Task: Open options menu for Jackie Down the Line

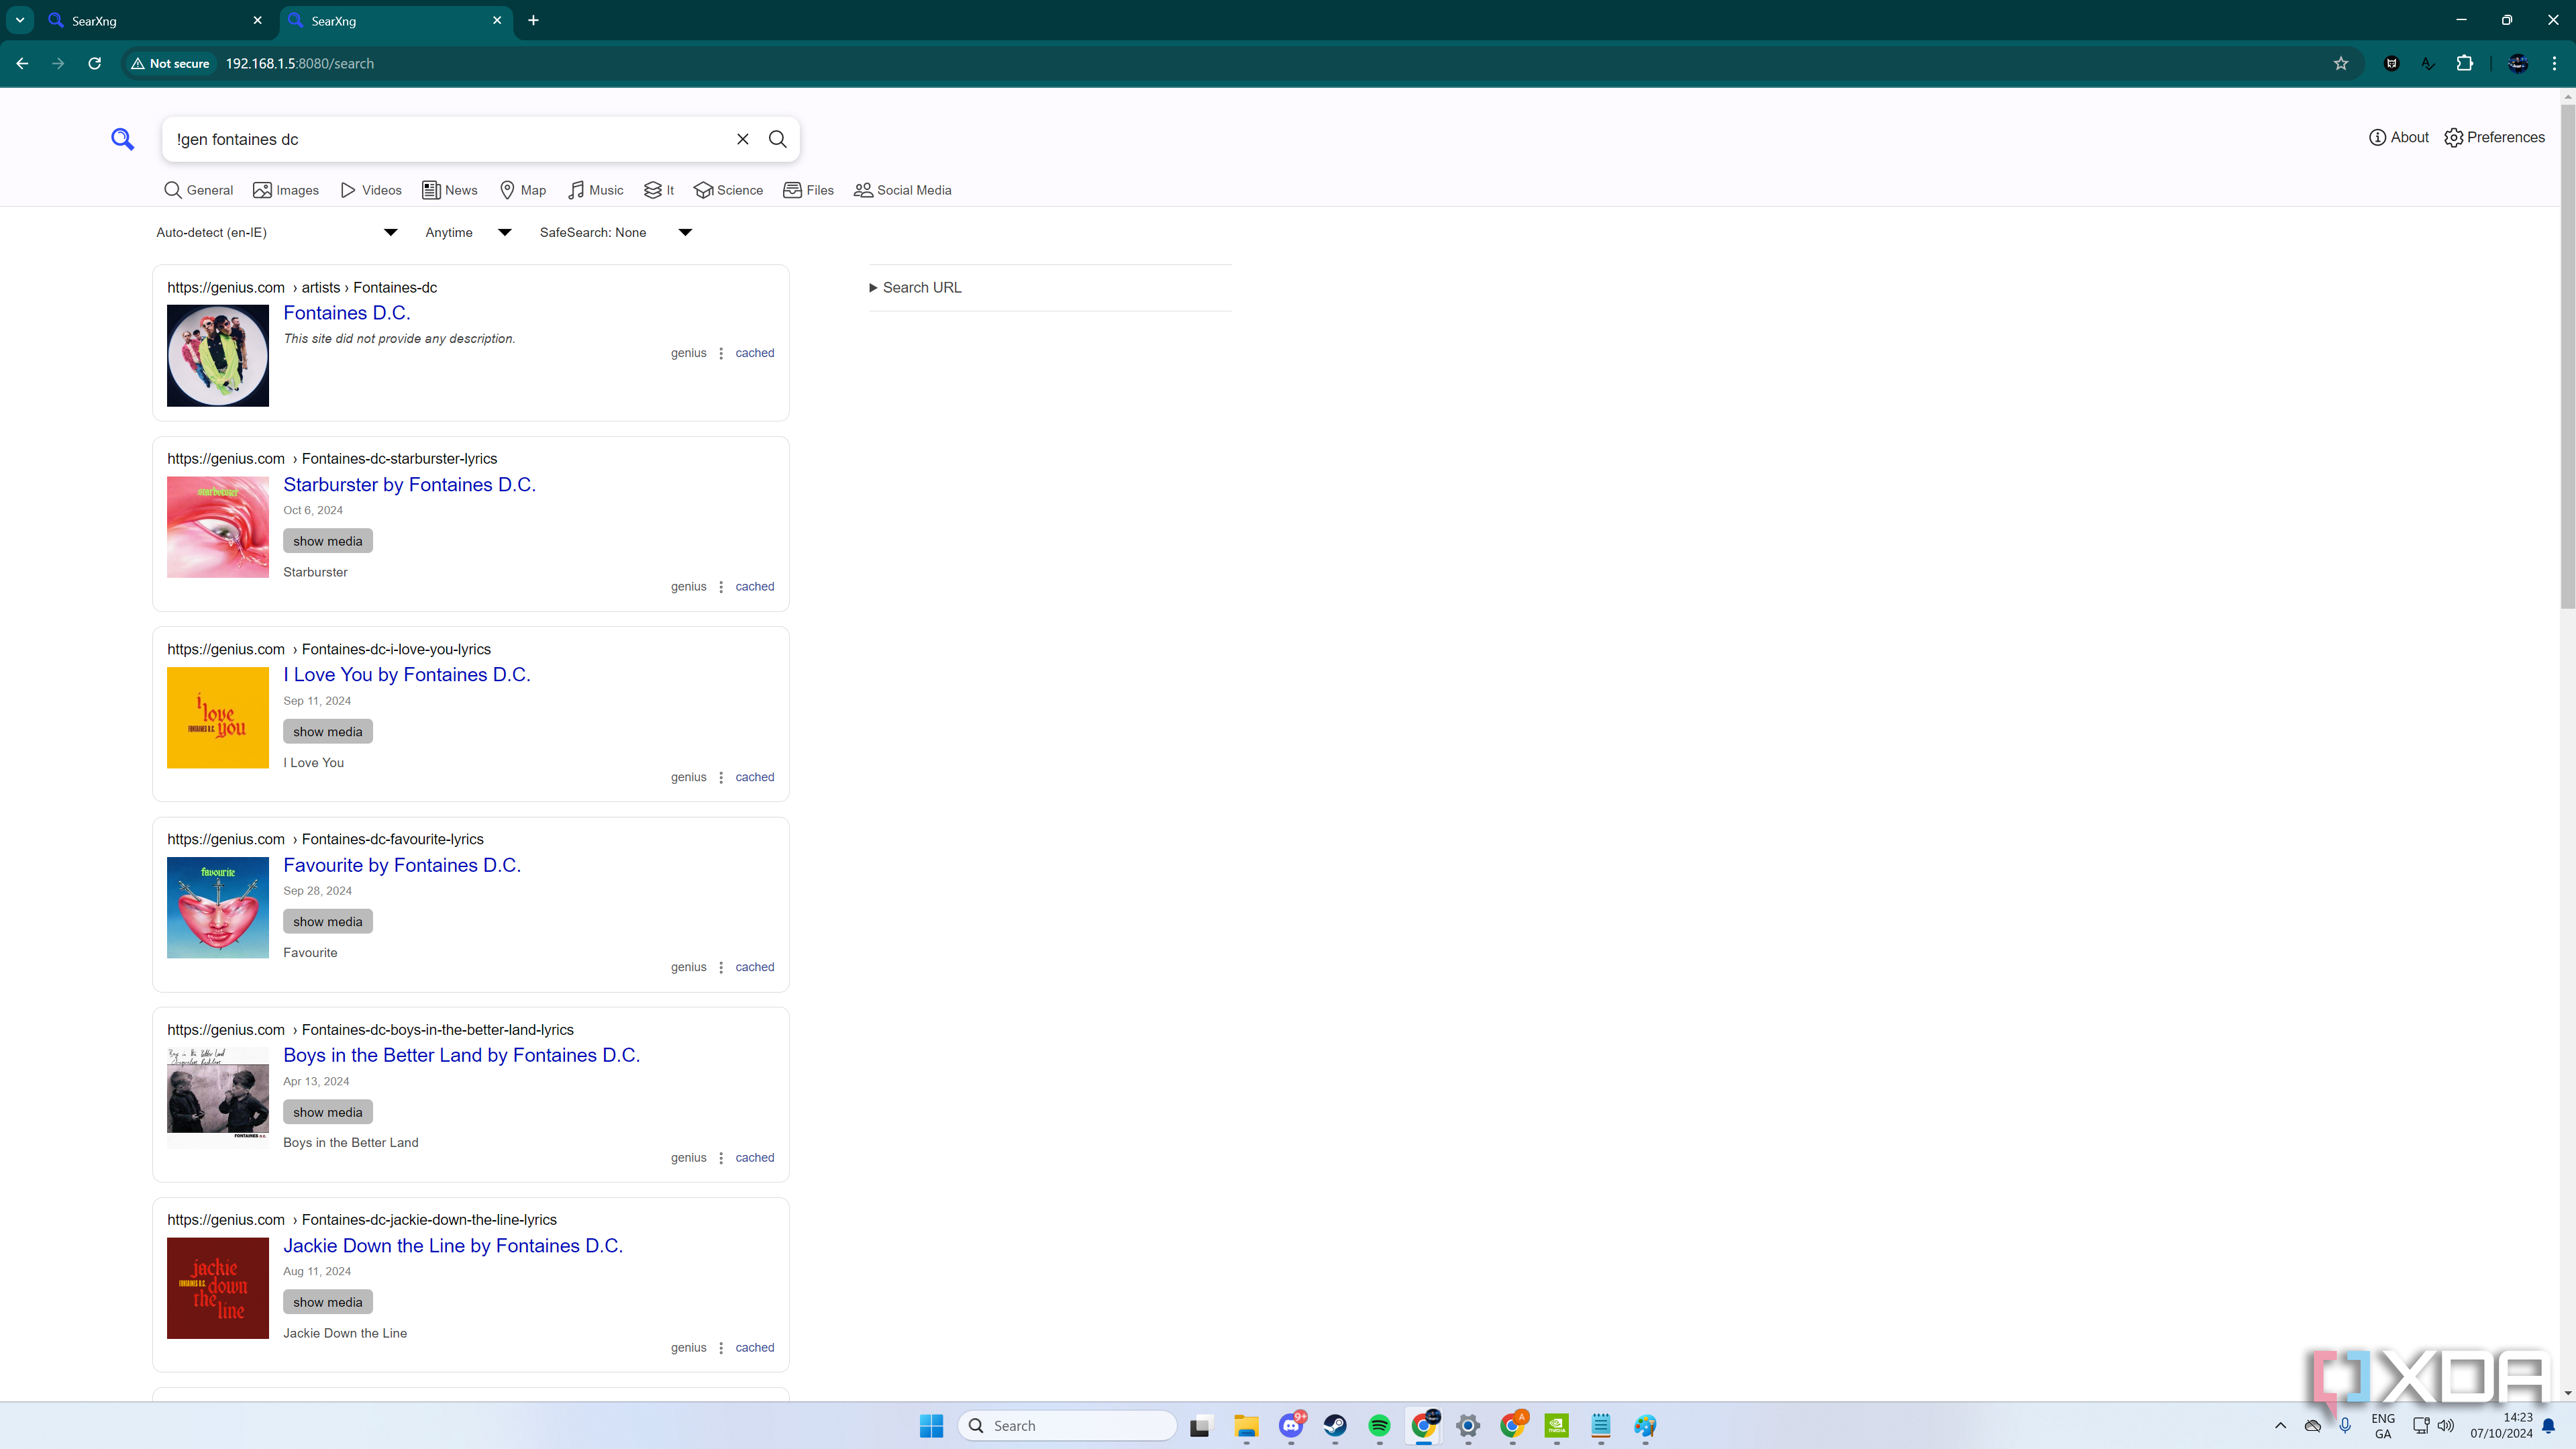Action: pos(721,1348)
